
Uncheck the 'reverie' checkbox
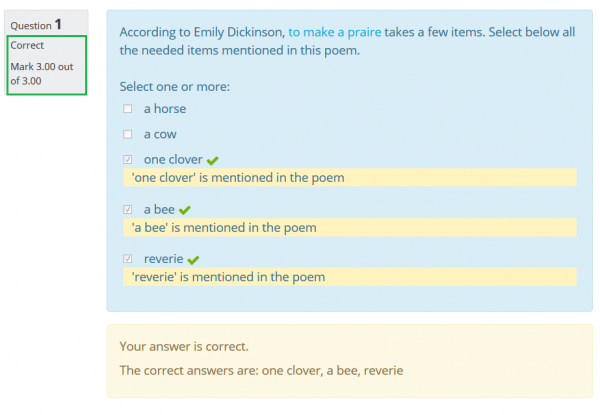click(x=127, y=260)
